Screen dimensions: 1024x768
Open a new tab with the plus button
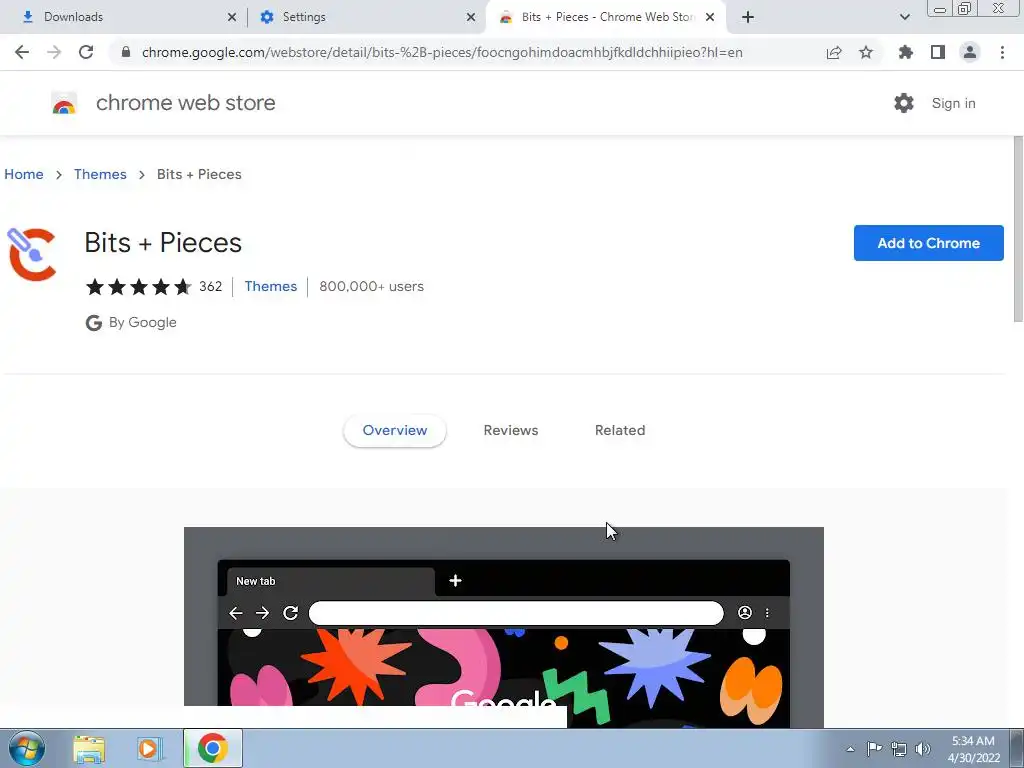coord(748,17)
